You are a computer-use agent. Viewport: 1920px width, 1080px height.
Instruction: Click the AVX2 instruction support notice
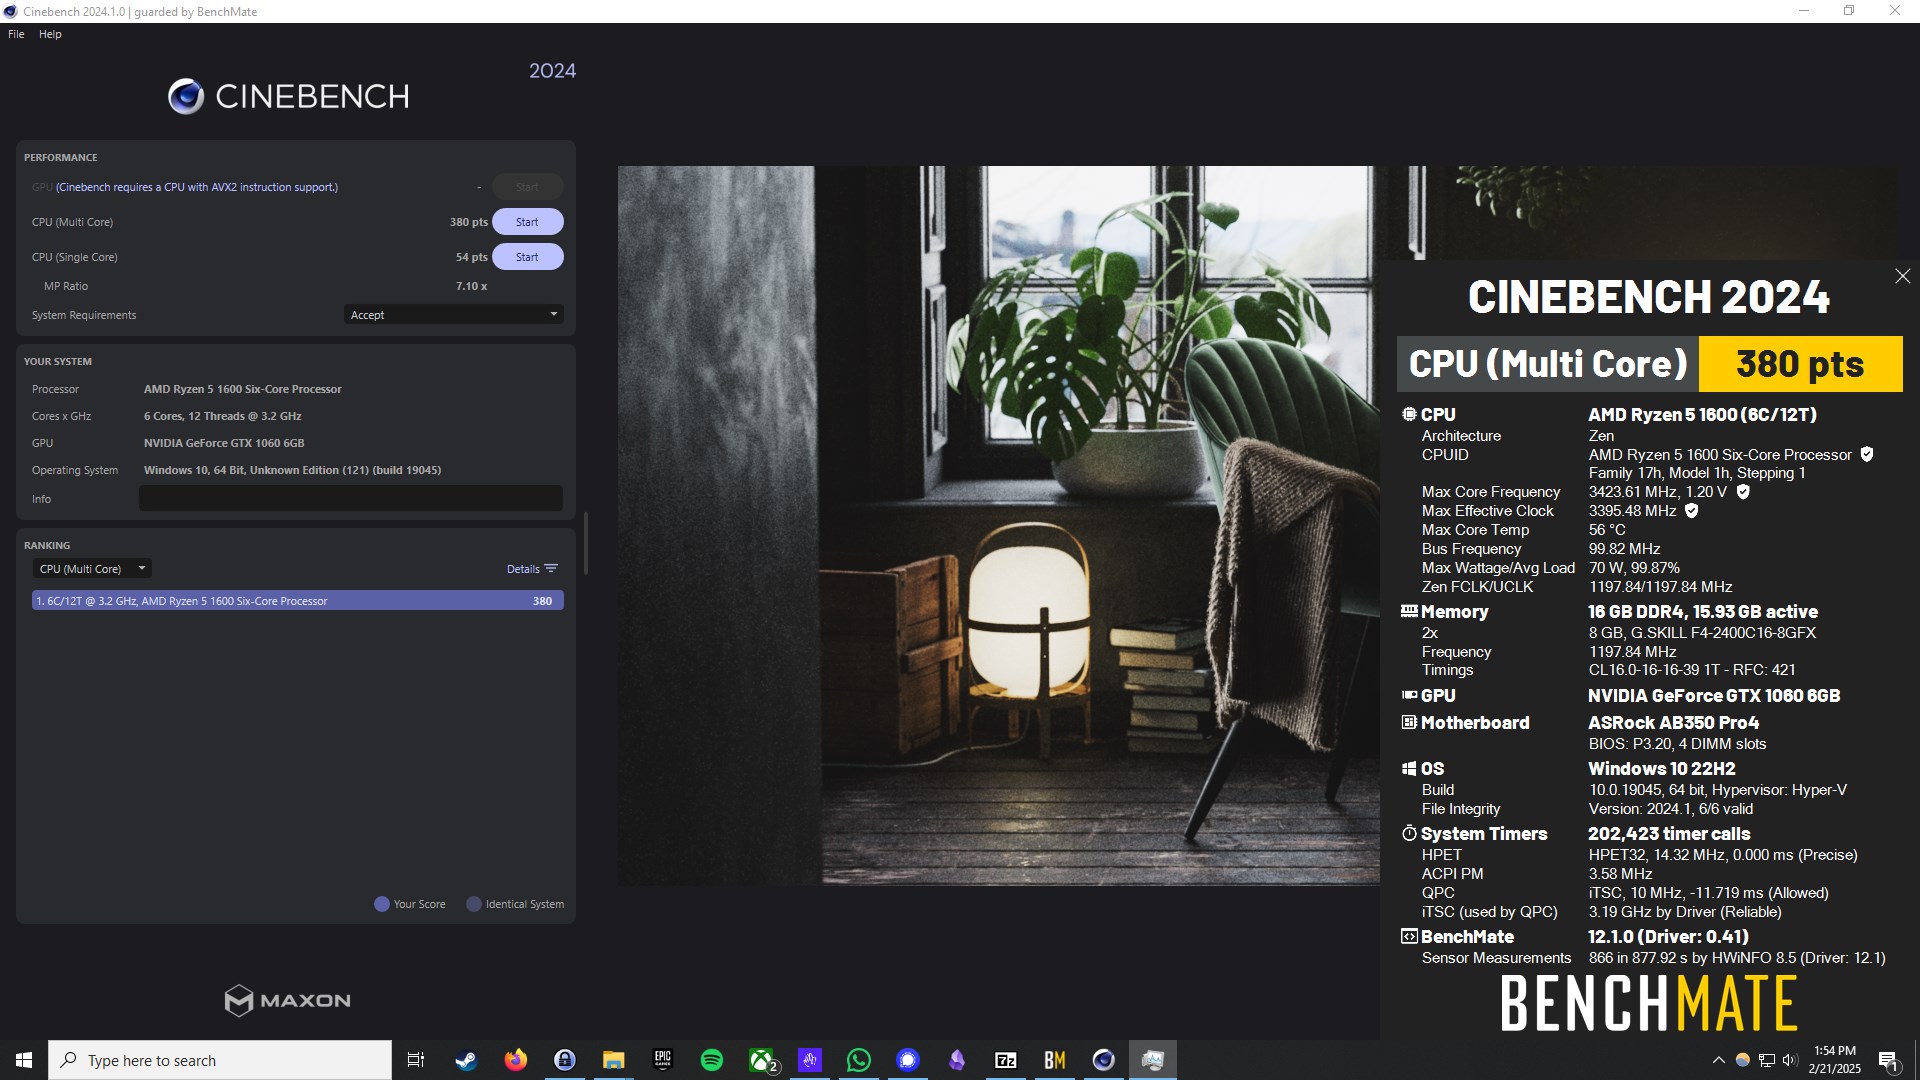coord(197,187)
